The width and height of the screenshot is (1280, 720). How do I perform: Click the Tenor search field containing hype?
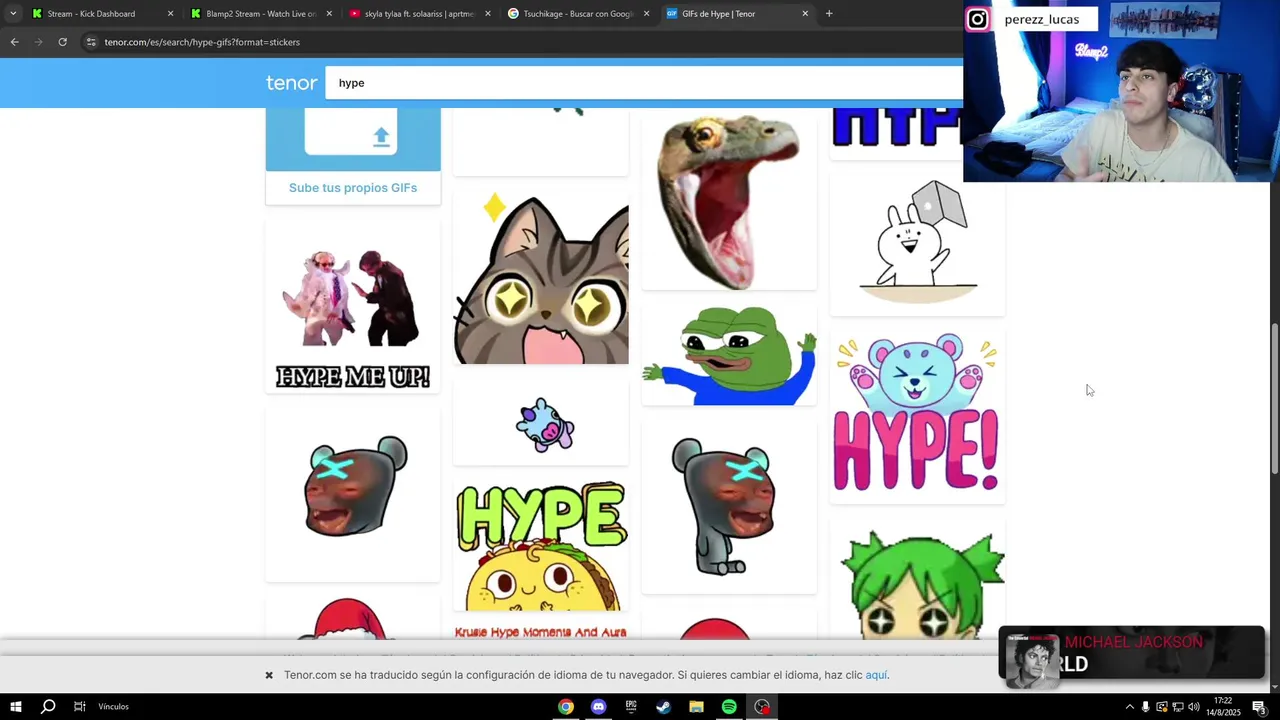point(644,83)
